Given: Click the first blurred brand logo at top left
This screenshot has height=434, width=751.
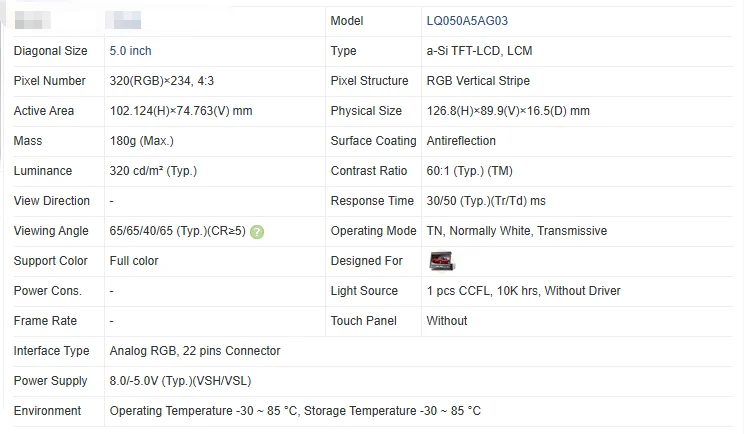Looking at the screenshot, I should tap(33, 21).
